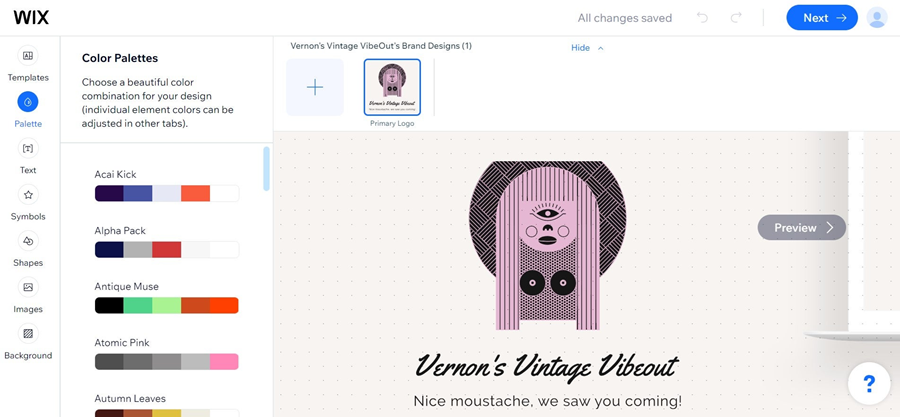Open the help question mark button
Image resolution: width=900 pixels, height=417 pixels.
coord(869,383)
